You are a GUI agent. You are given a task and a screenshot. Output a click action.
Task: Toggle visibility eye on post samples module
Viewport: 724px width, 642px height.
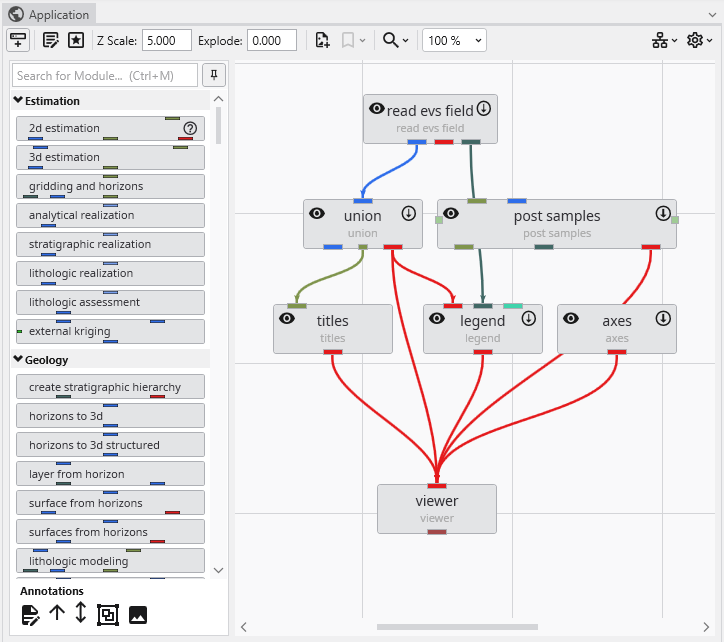451,213
